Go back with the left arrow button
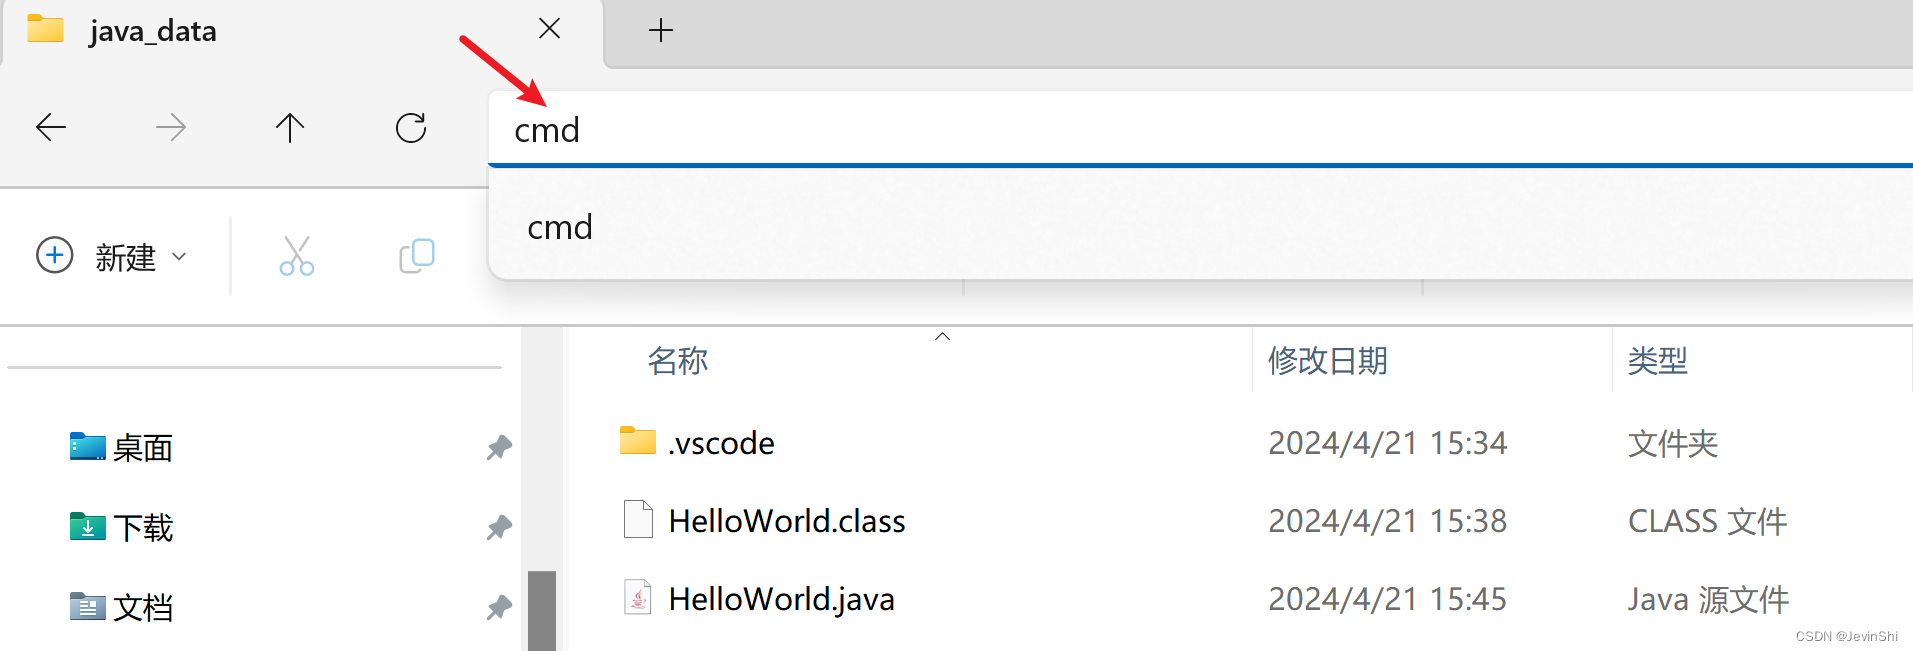The image size is (1913, 651). tap(51, 127)
